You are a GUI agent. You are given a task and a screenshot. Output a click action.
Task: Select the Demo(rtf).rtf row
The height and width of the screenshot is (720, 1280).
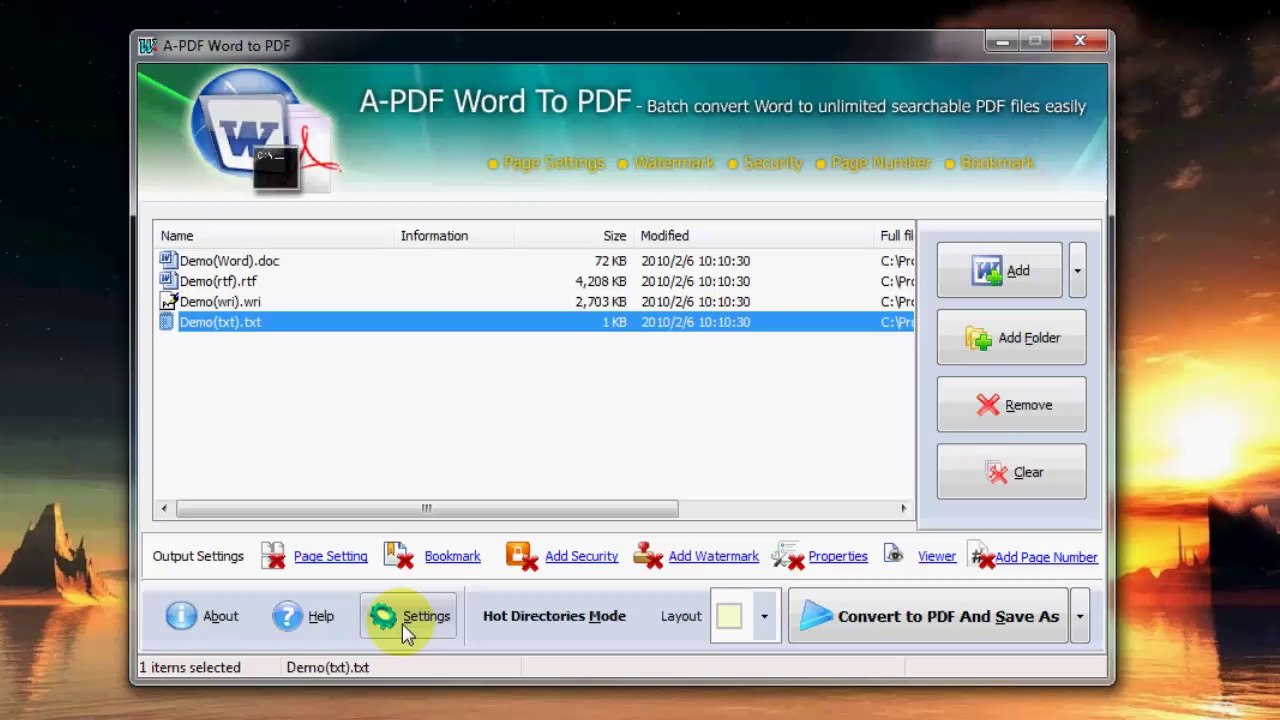point(535,281)
